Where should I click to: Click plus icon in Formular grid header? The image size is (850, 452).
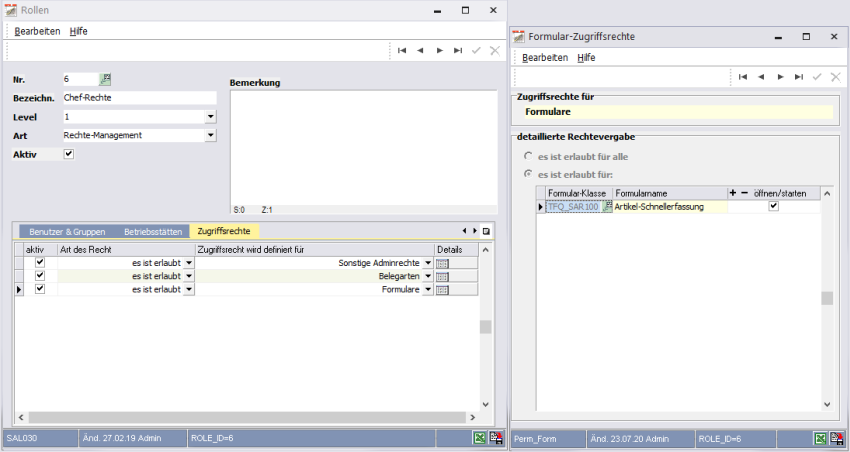[x=732, y=192]
